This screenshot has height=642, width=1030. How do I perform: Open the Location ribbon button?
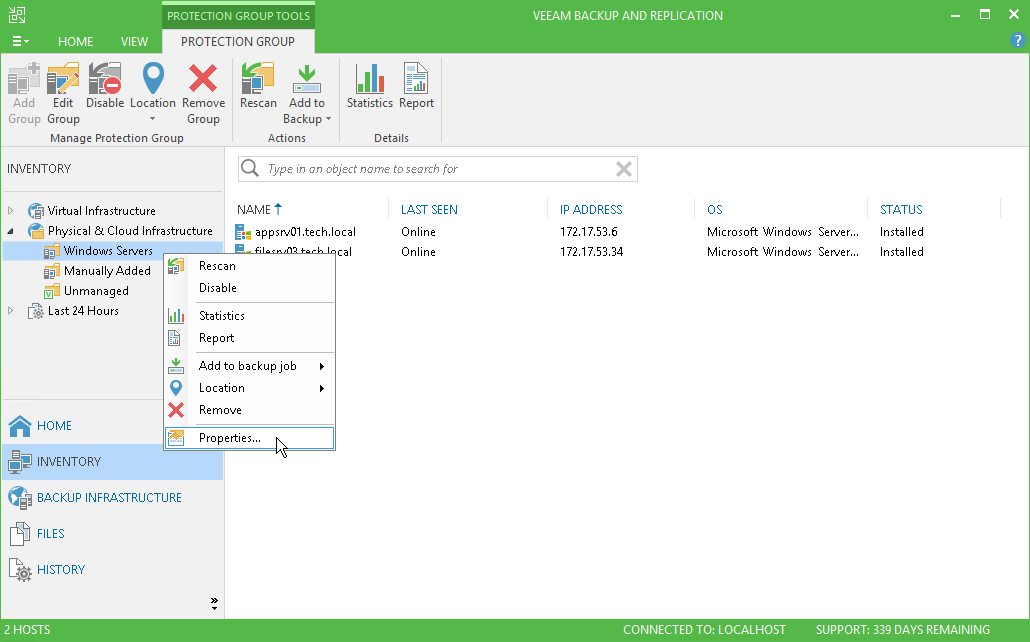[x=152, y=93]
